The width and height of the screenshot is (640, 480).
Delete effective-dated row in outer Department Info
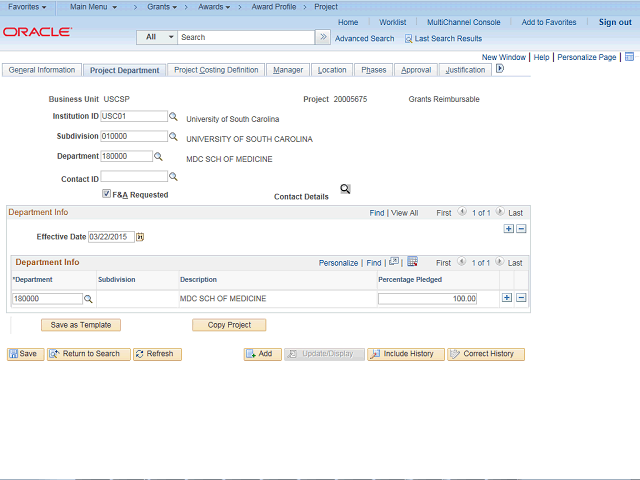[x=521, y=229]
